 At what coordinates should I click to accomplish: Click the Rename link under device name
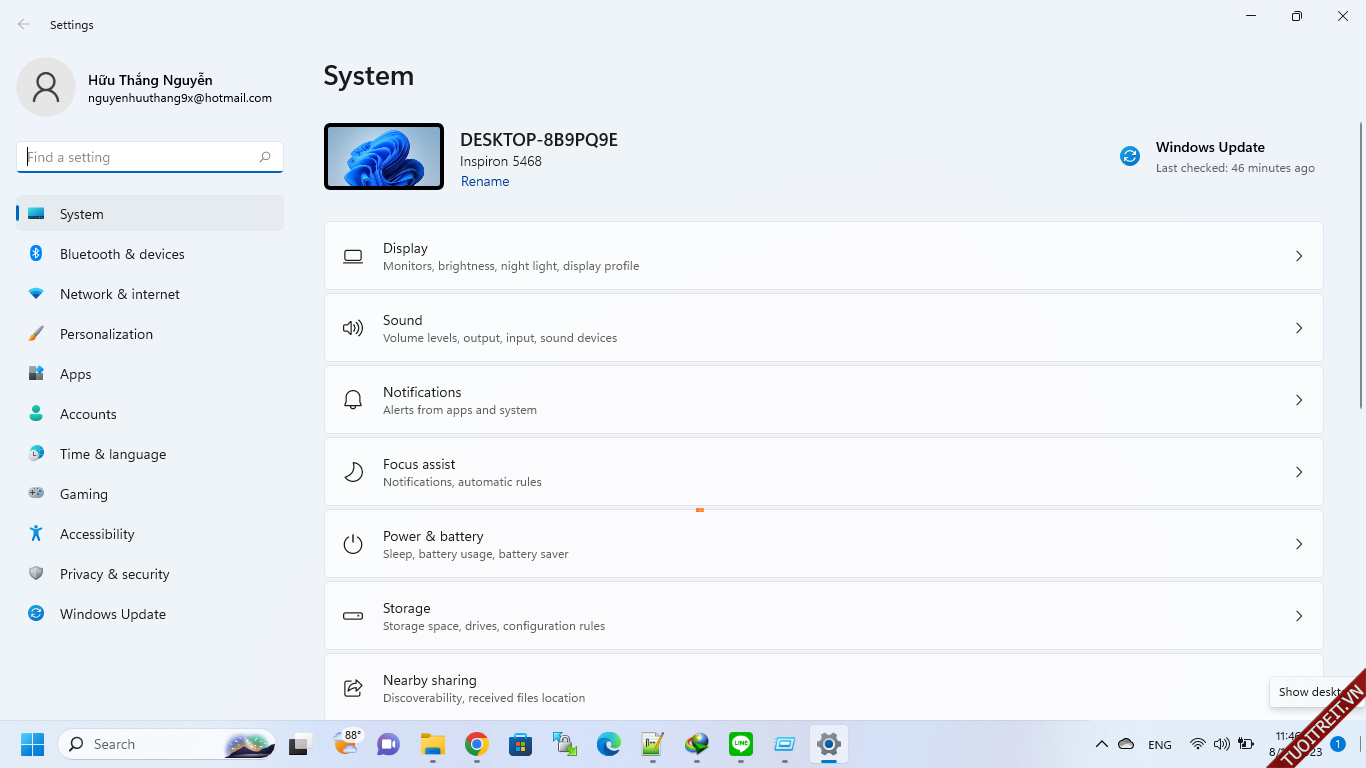click(x=485, y=181)
